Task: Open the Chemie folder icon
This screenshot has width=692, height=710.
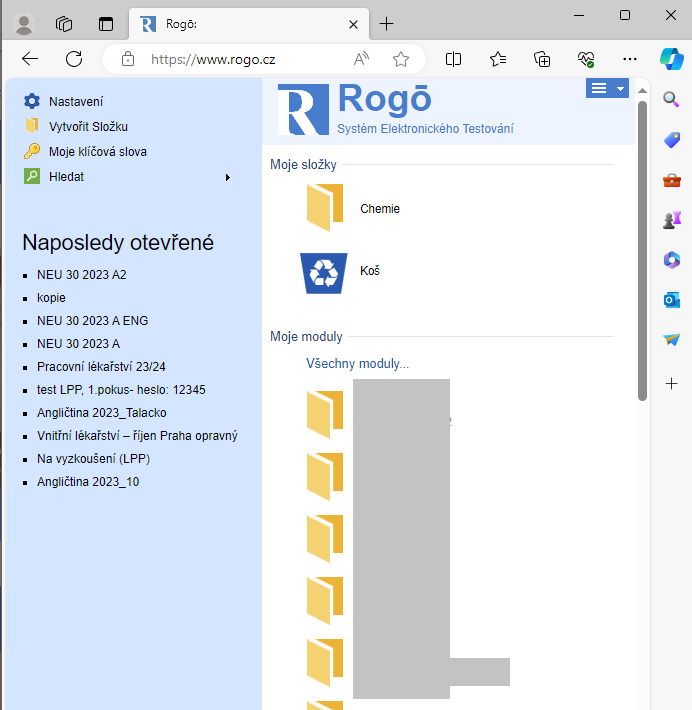Action: pyautogui.click(x=325, y=208)
